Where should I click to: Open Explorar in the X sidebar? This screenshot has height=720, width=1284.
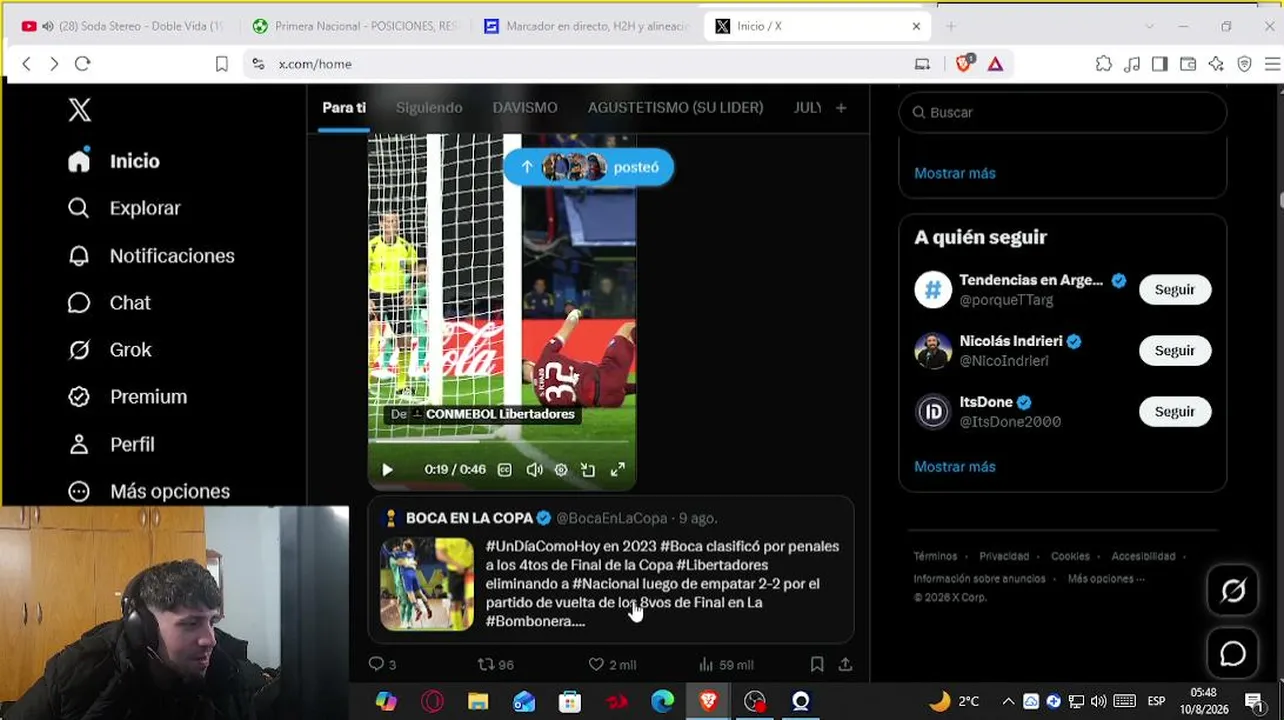click(124, 208)
